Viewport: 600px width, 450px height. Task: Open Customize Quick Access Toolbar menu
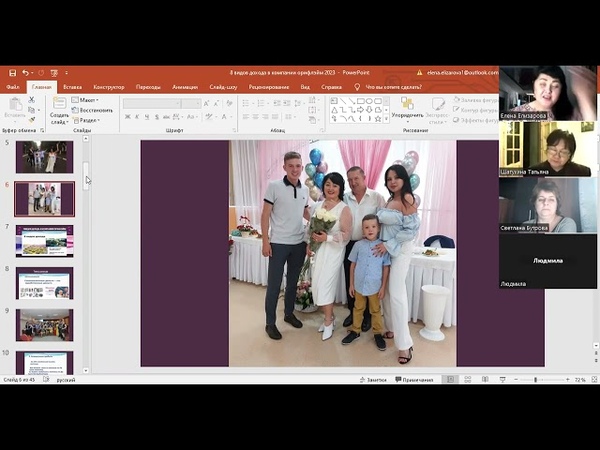[x=66, y=73]
